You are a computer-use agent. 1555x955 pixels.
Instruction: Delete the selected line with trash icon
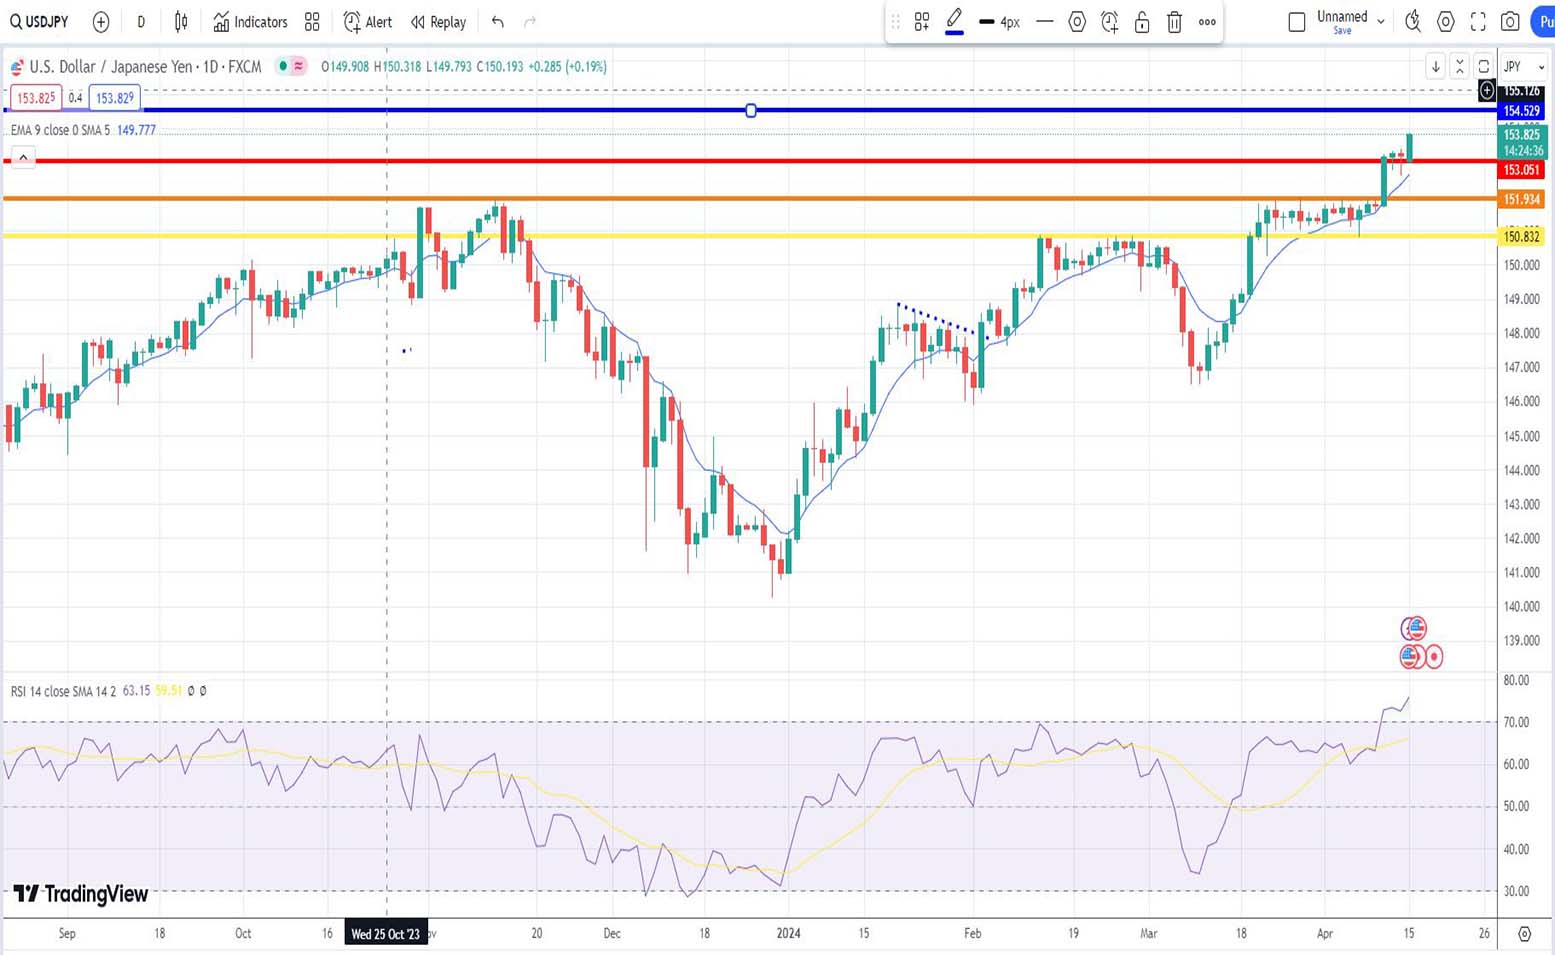(x=1175, y=22)
